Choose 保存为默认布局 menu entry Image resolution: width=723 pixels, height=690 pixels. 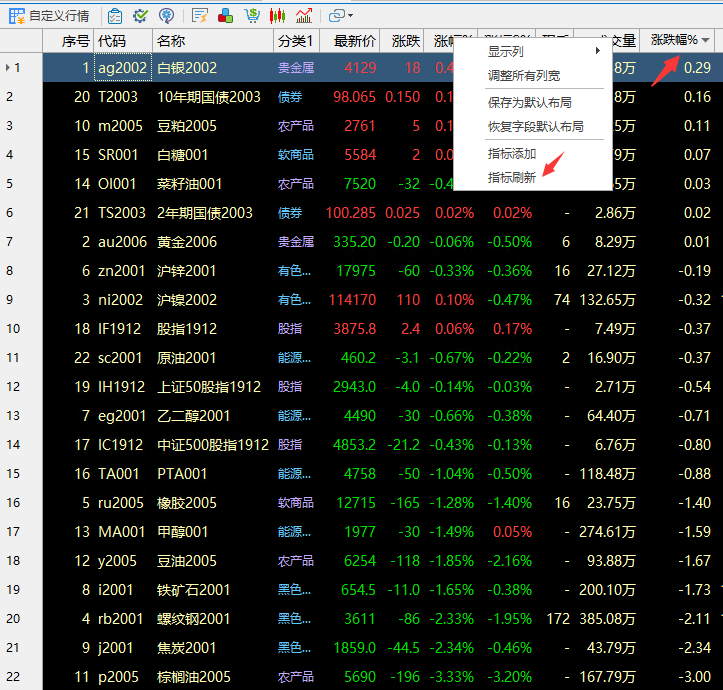(530, 102)
